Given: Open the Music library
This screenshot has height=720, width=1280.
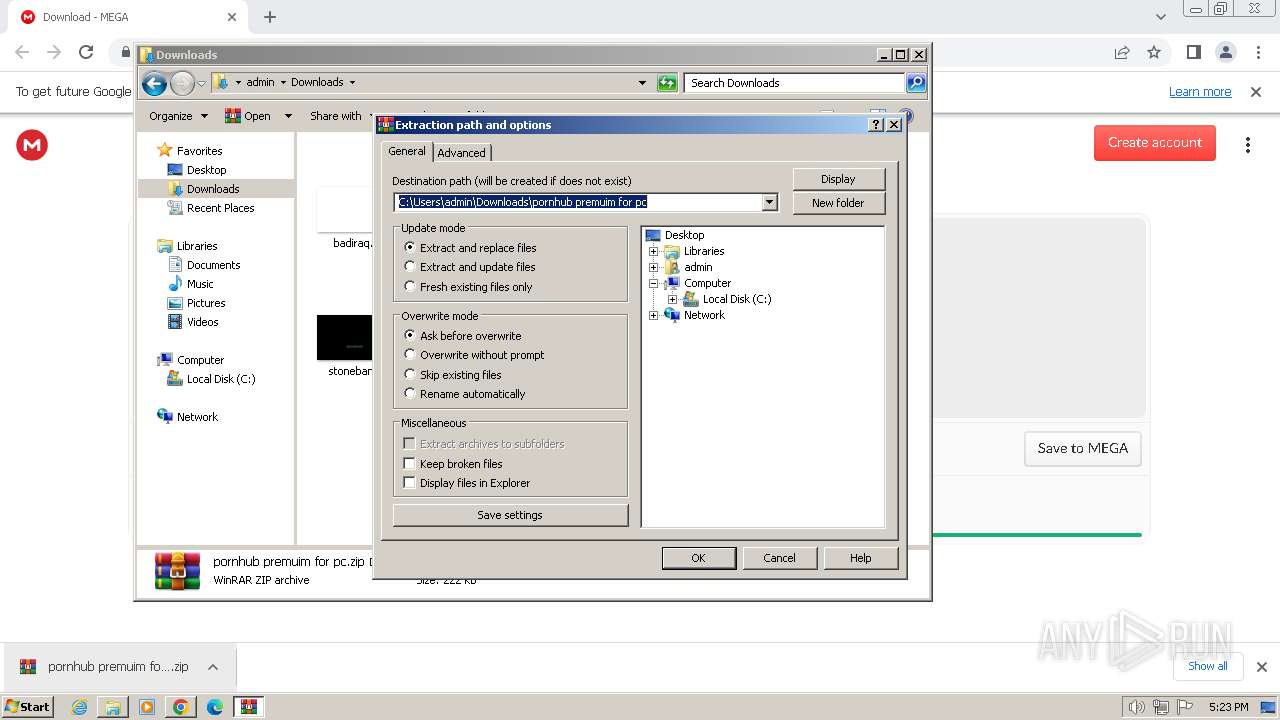Looking at the screenshot, I should (200, 284).
